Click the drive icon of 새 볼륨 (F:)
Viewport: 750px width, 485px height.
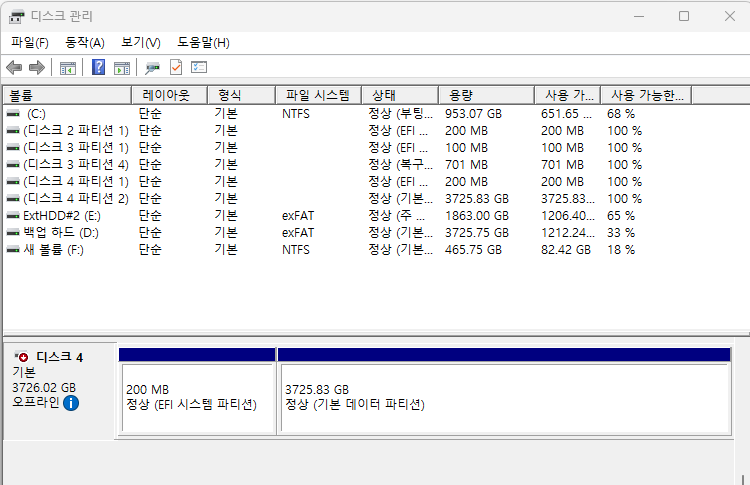click(x=13, y=250)
